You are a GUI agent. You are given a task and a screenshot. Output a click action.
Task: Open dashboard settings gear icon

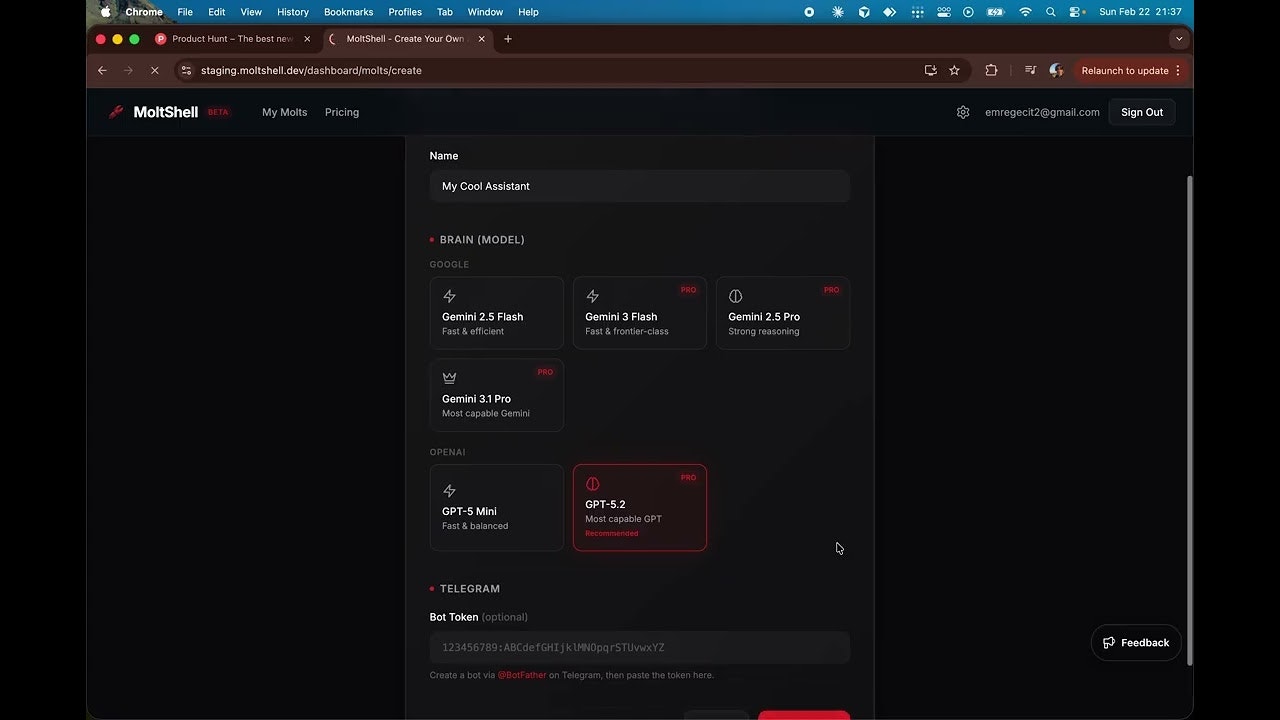963,112
